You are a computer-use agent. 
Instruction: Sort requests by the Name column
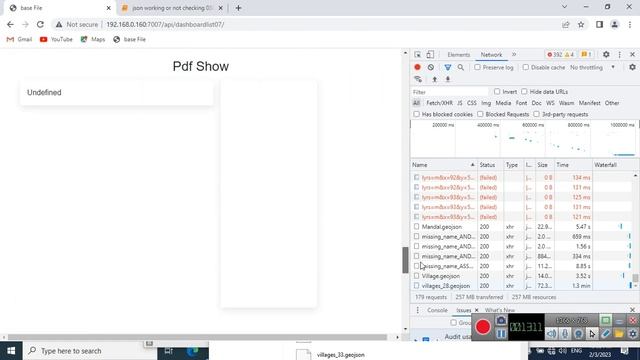pyautogui.click(x=443, y=165)
